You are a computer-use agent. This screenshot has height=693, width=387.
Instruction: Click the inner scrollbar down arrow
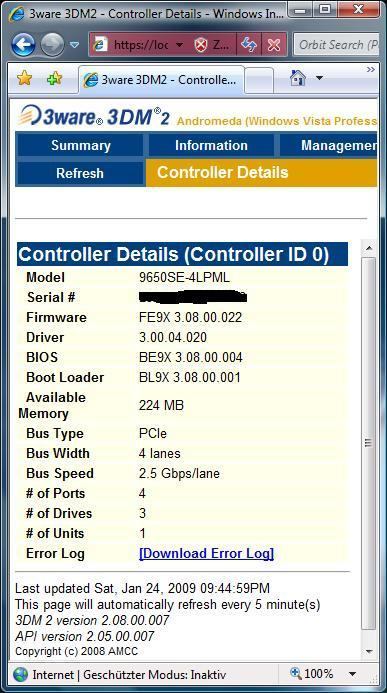click(x=368, y=652)
